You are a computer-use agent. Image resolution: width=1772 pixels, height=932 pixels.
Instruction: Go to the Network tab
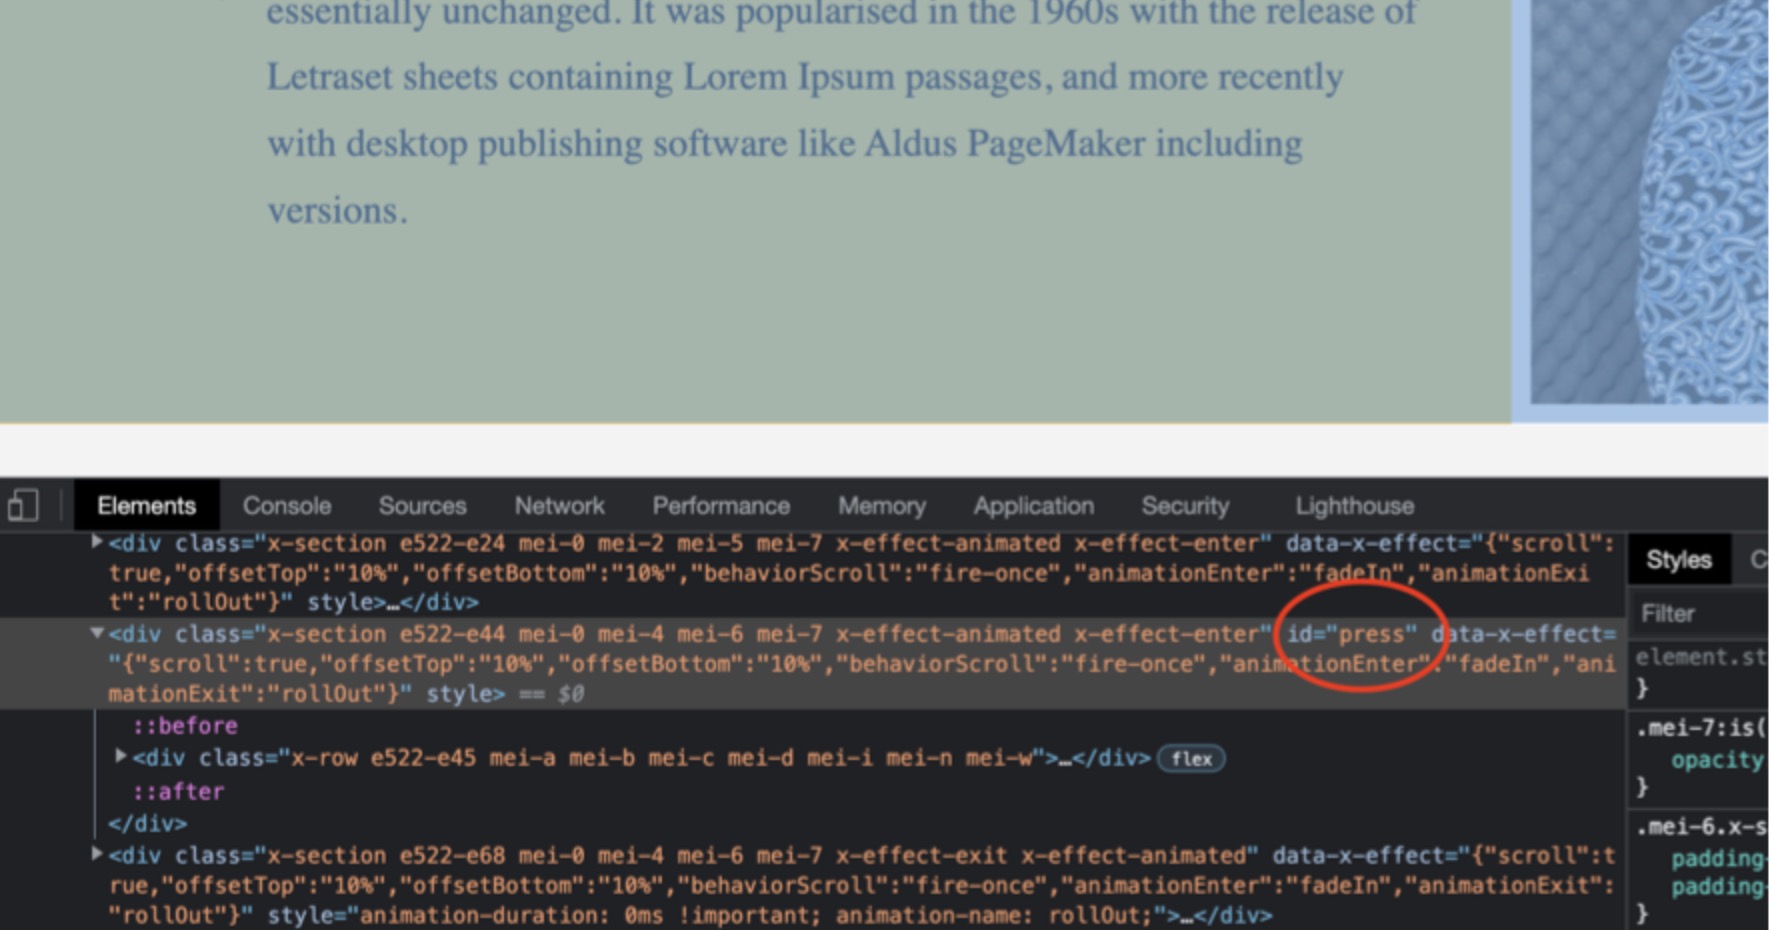[x=559, y=506]
